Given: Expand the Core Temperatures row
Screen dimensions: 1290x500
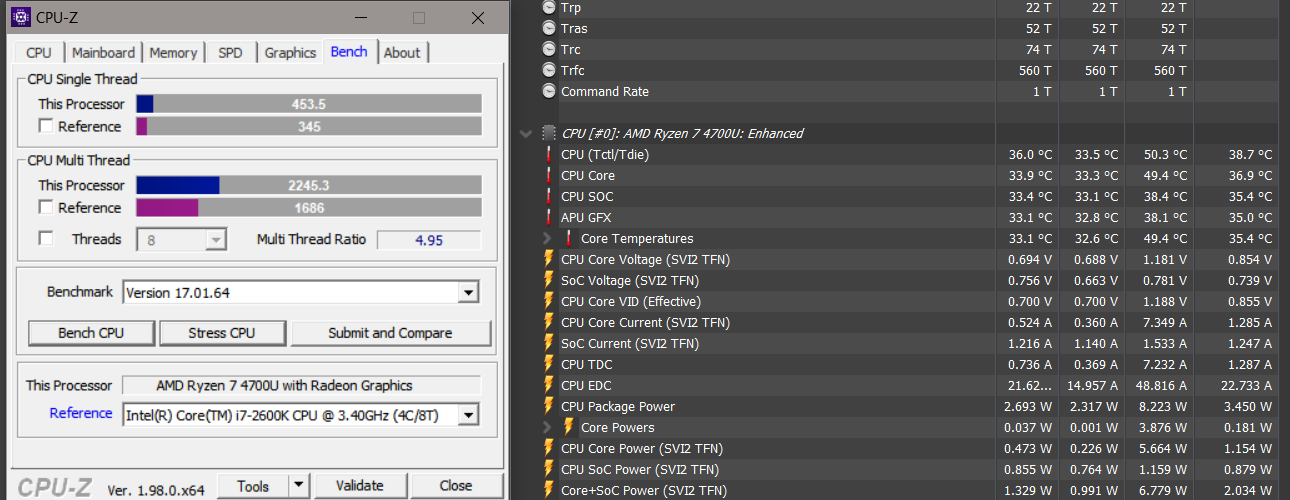Looking at the screenshot, I should pos(547,238).
